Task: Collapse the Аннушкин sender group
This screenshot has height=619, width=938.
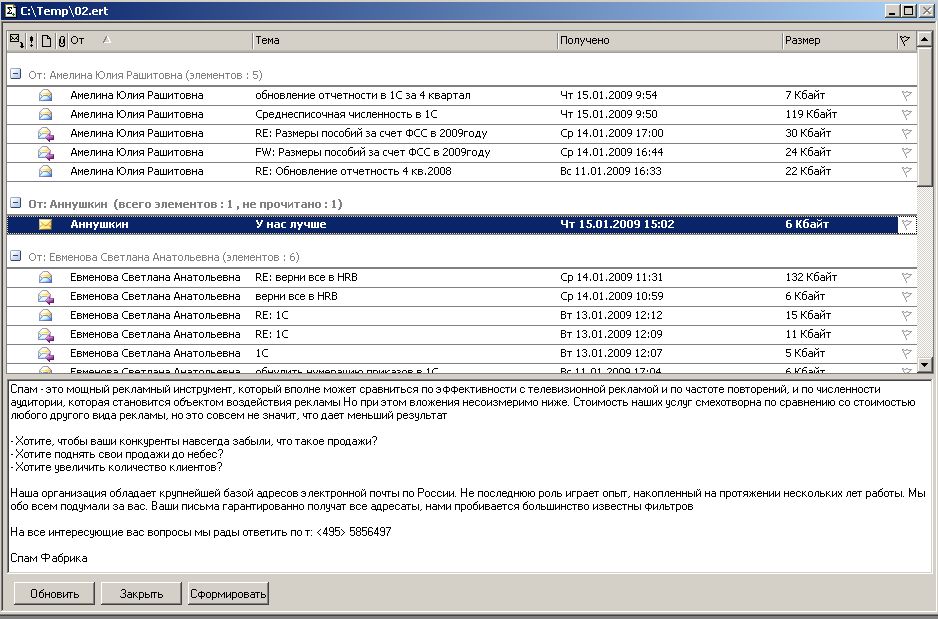Action: click(x=16, y=204)
